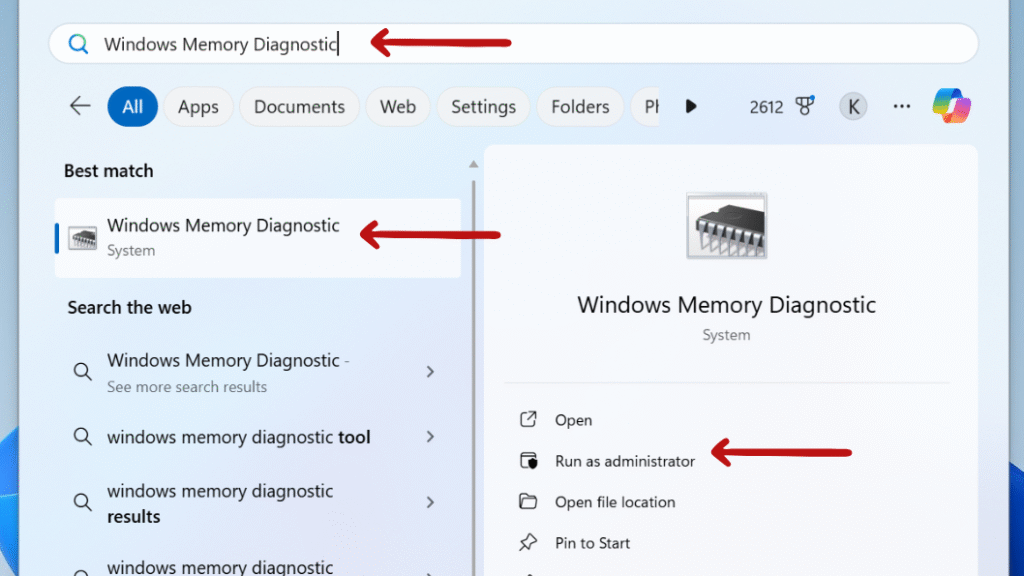Click the Run as administrator shield icon
Viewport: 1024px width, 576px height.
tap(528, 460)
